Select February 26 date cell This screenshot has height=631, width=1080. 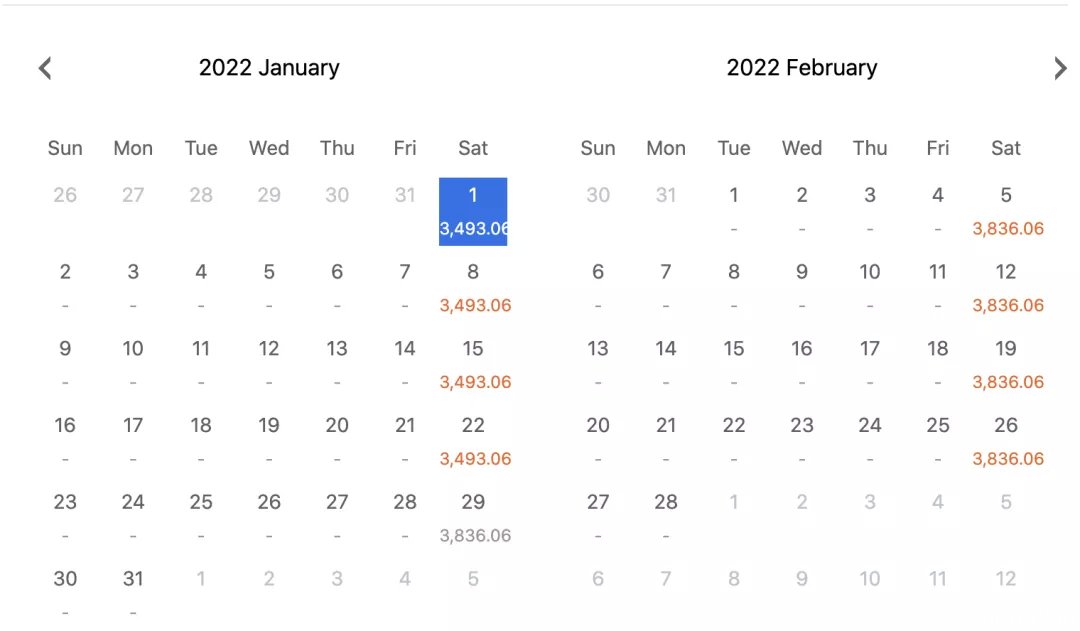[1006, 441]
